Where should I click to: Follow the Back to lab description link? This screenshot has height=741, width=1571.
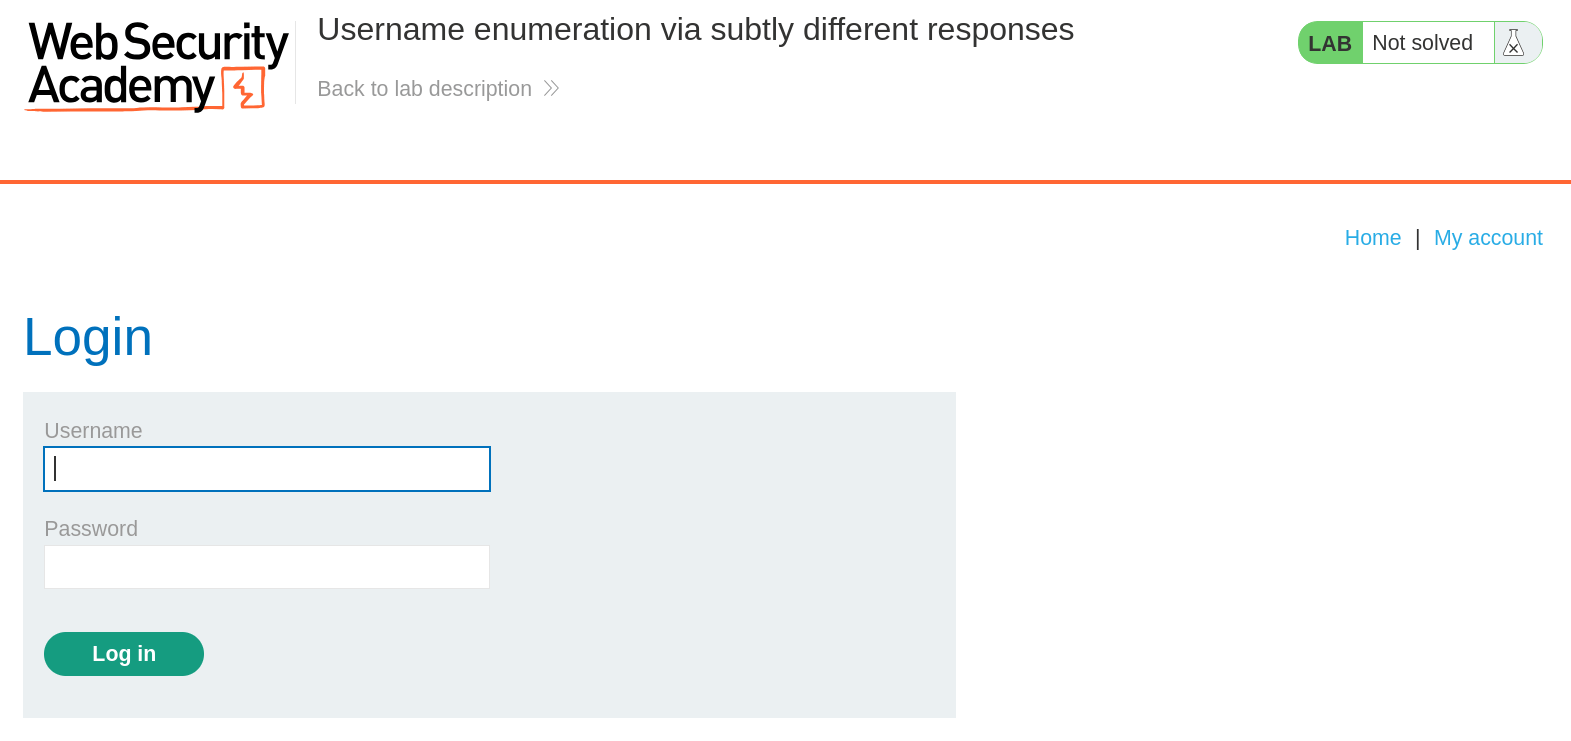[x=424, y=88]
